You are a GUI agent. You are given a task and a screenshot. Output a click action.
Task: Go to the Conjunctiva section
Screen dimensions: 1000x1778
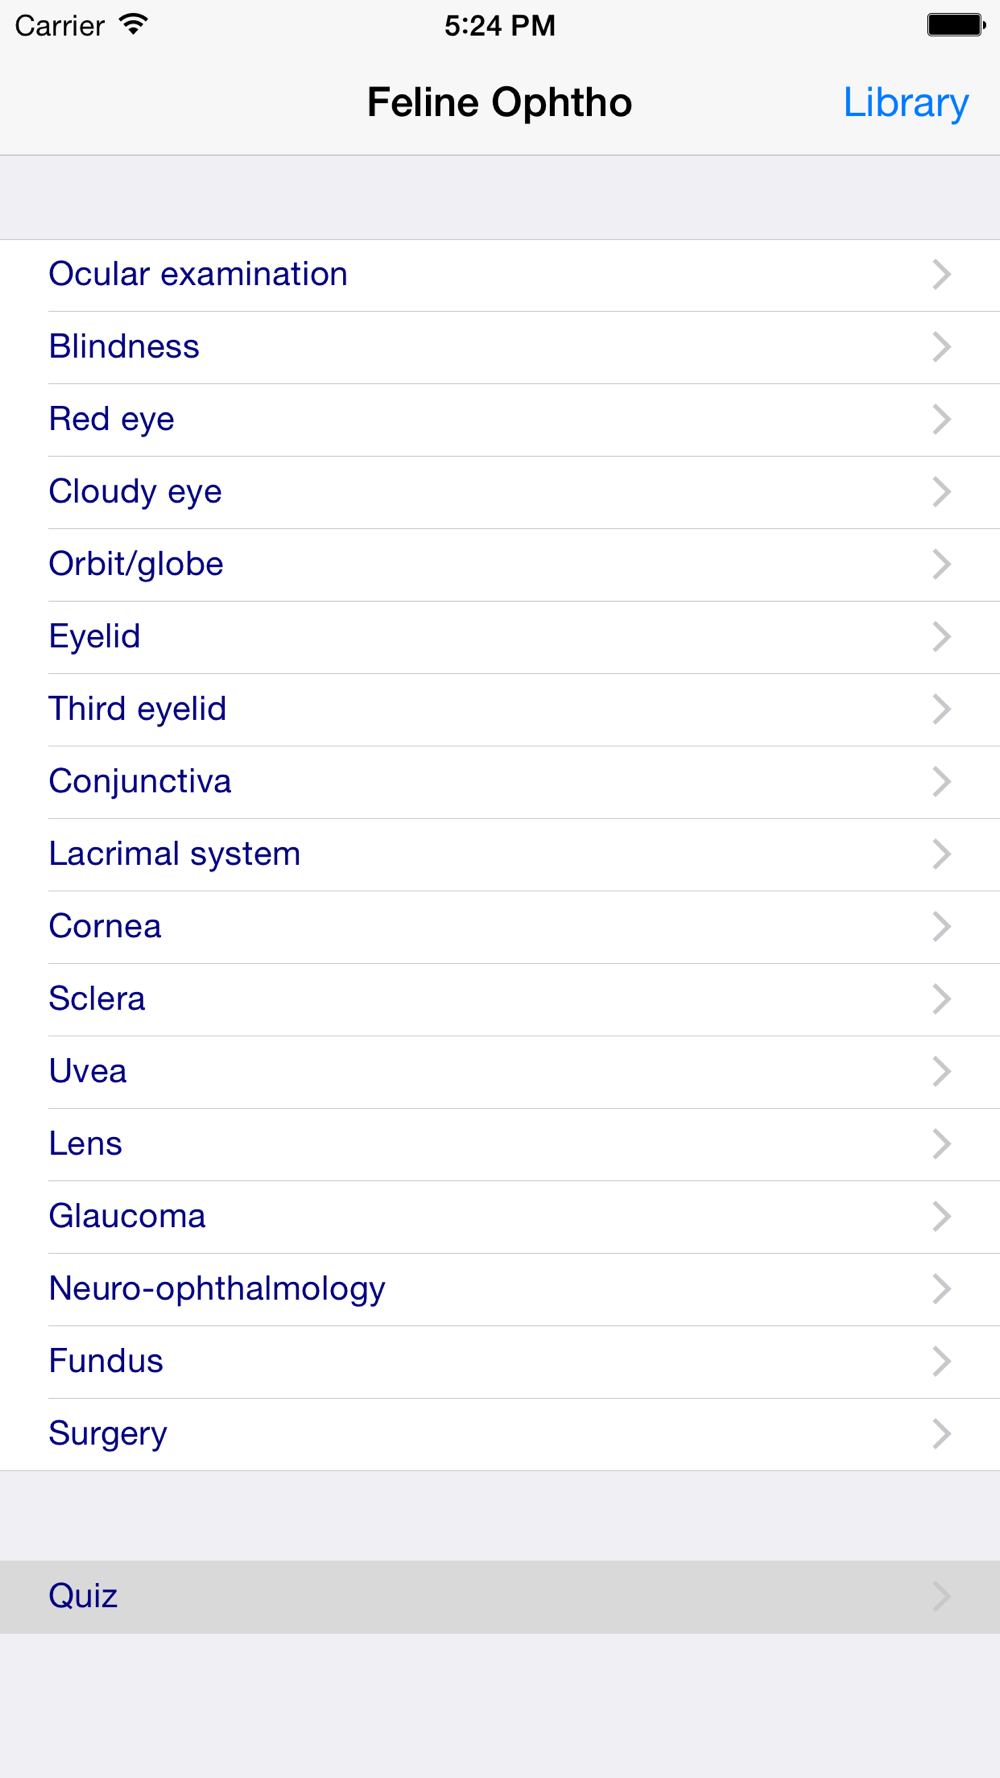click(500, 782)
